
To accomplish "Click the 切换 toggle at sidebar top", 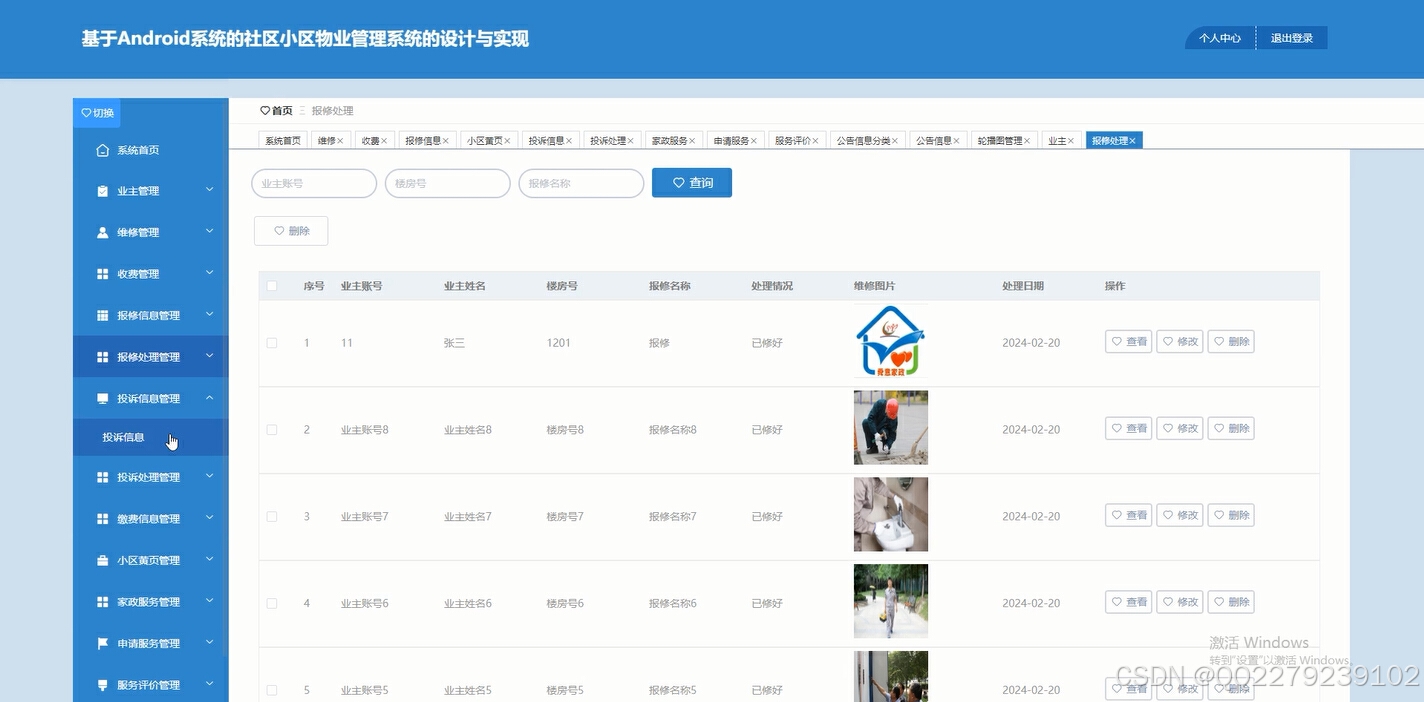I will tap(96, 112).
